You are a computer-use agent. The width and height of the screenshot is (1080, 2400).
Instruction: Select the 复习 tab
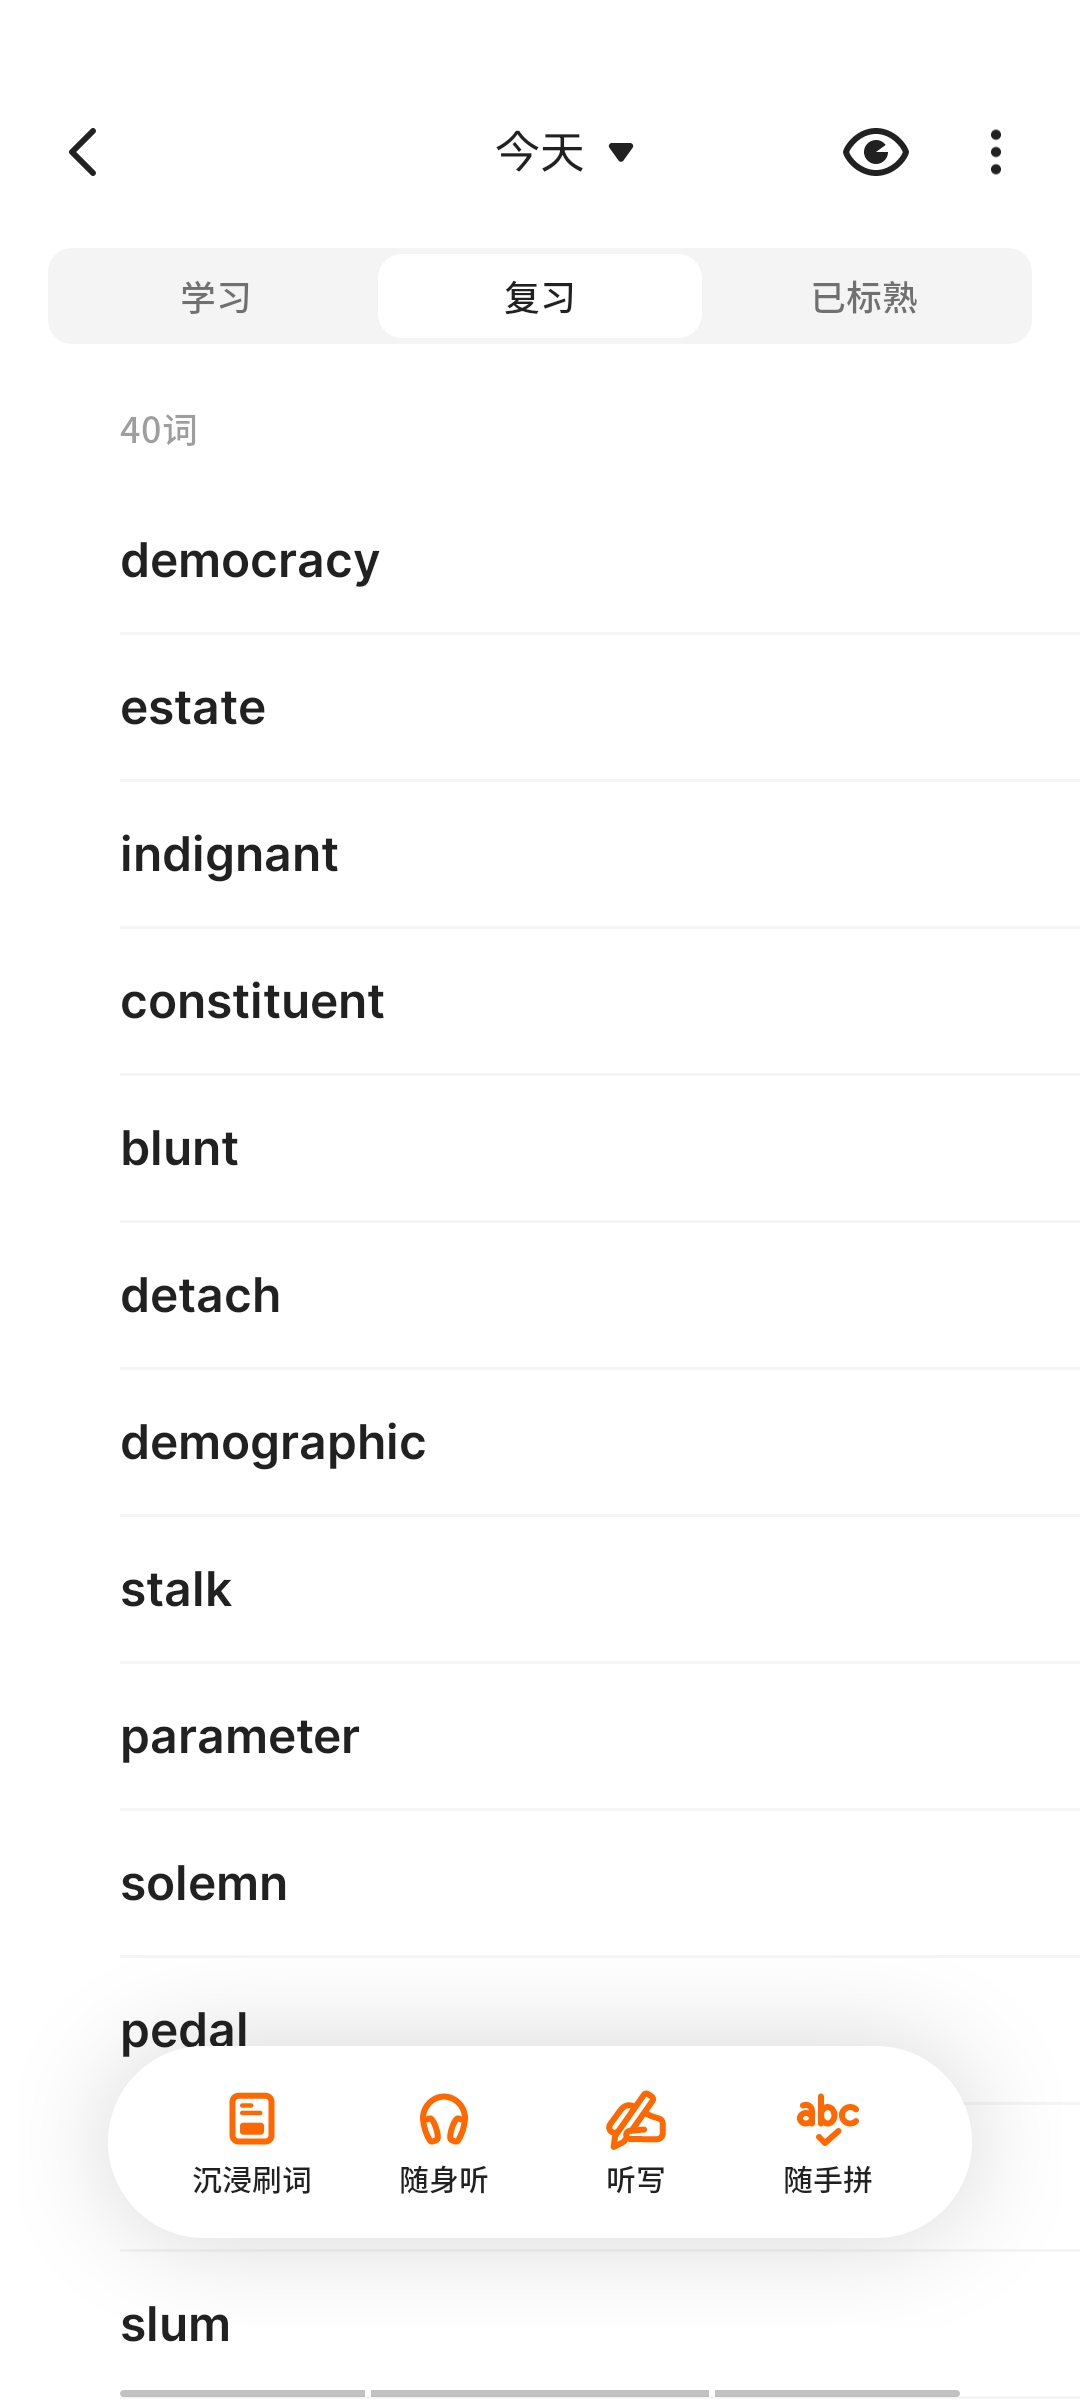[540, 297]
